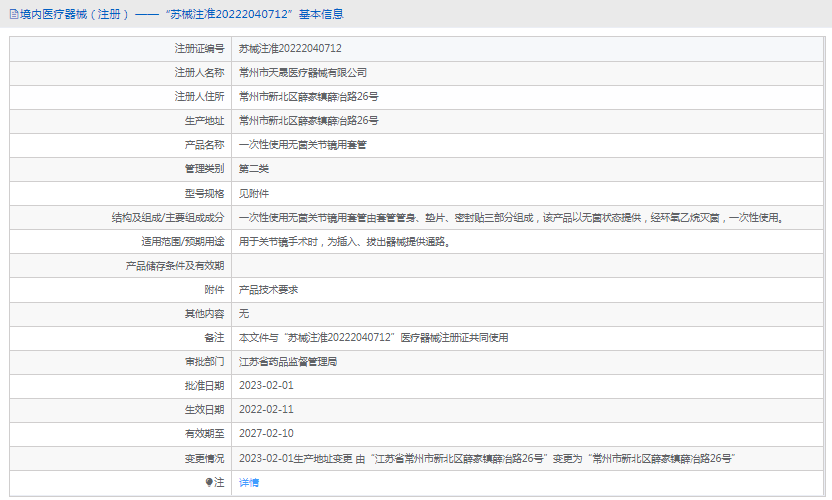This screenshot has height=500, width=832.
Task: Select effective date 2022-02-11
Action: (266, 409)
